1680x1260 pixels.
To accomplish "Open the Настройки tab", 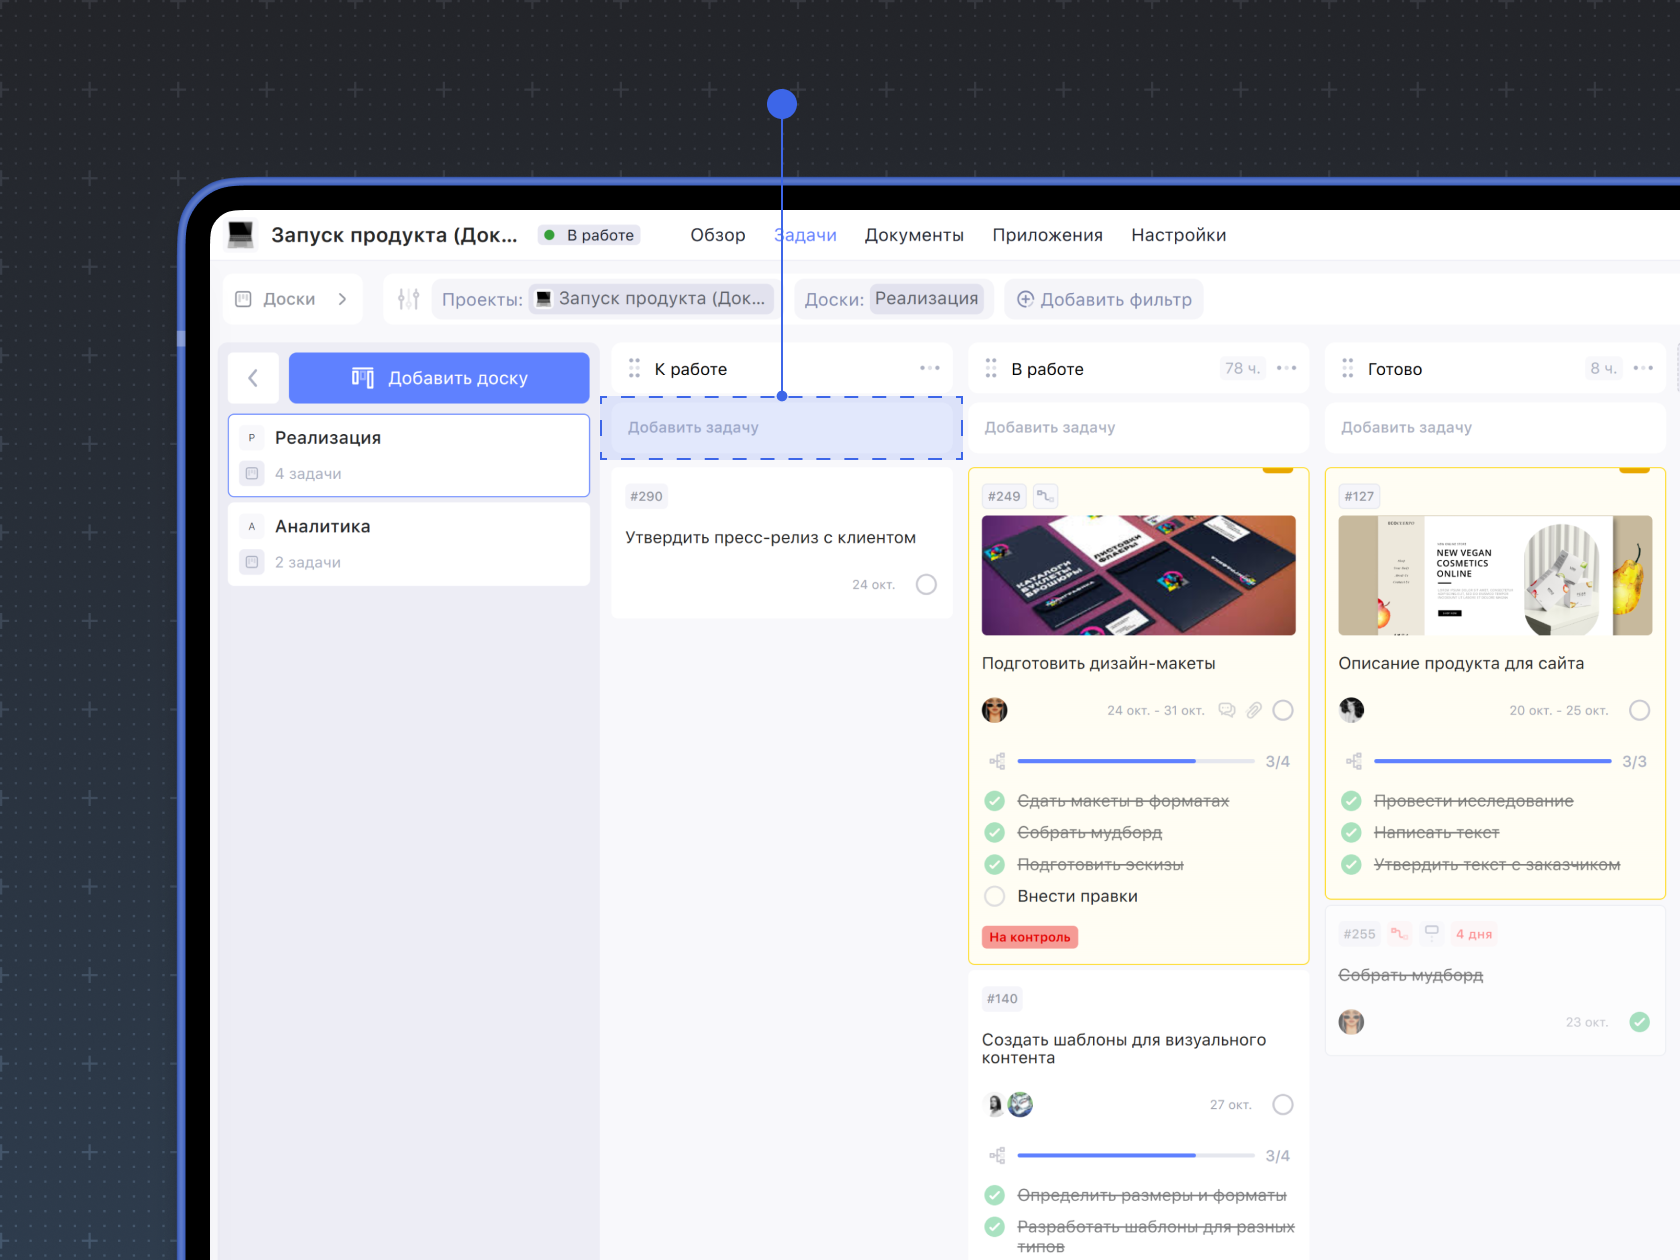I will (x=1178, y=235).
